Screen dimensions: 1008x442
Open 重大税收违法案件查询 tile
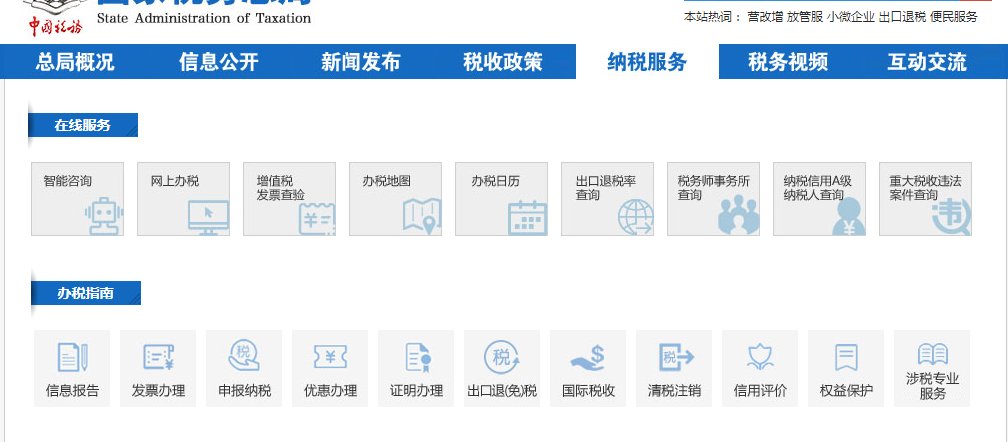click(x=926, y=199)
